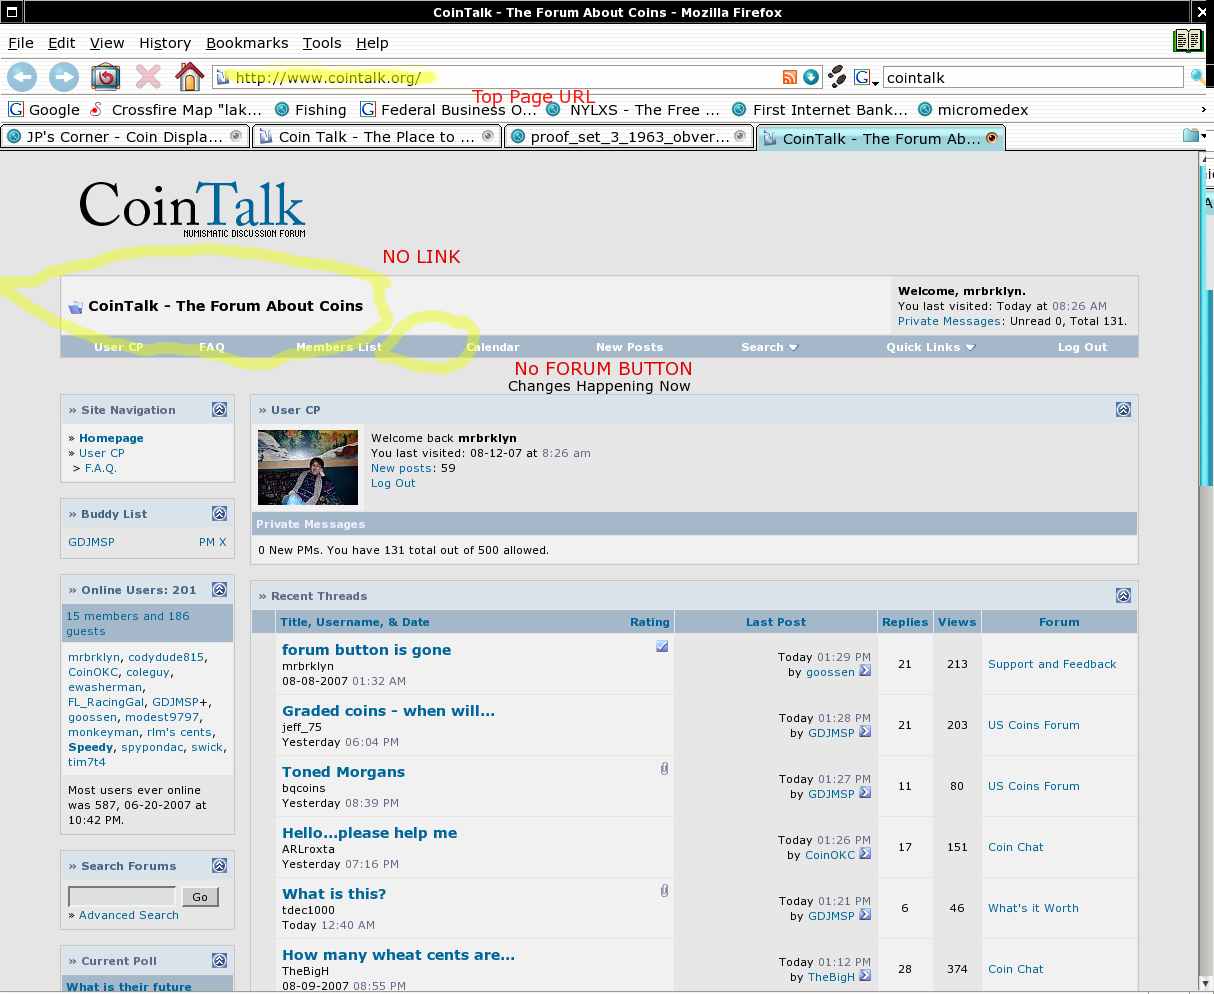The width and height of the screenshot is (1214, 994).
Task: Click the footprints icon beside the search box
Action: pos(838,77)
